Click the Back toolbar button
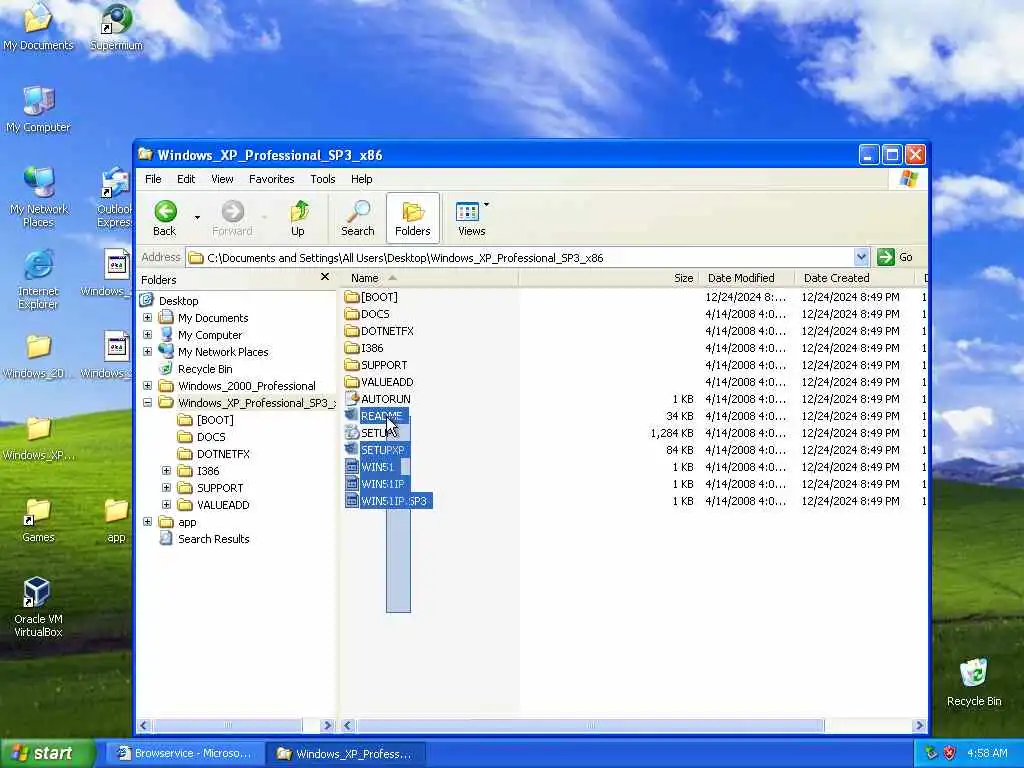 tap(165, 218)
